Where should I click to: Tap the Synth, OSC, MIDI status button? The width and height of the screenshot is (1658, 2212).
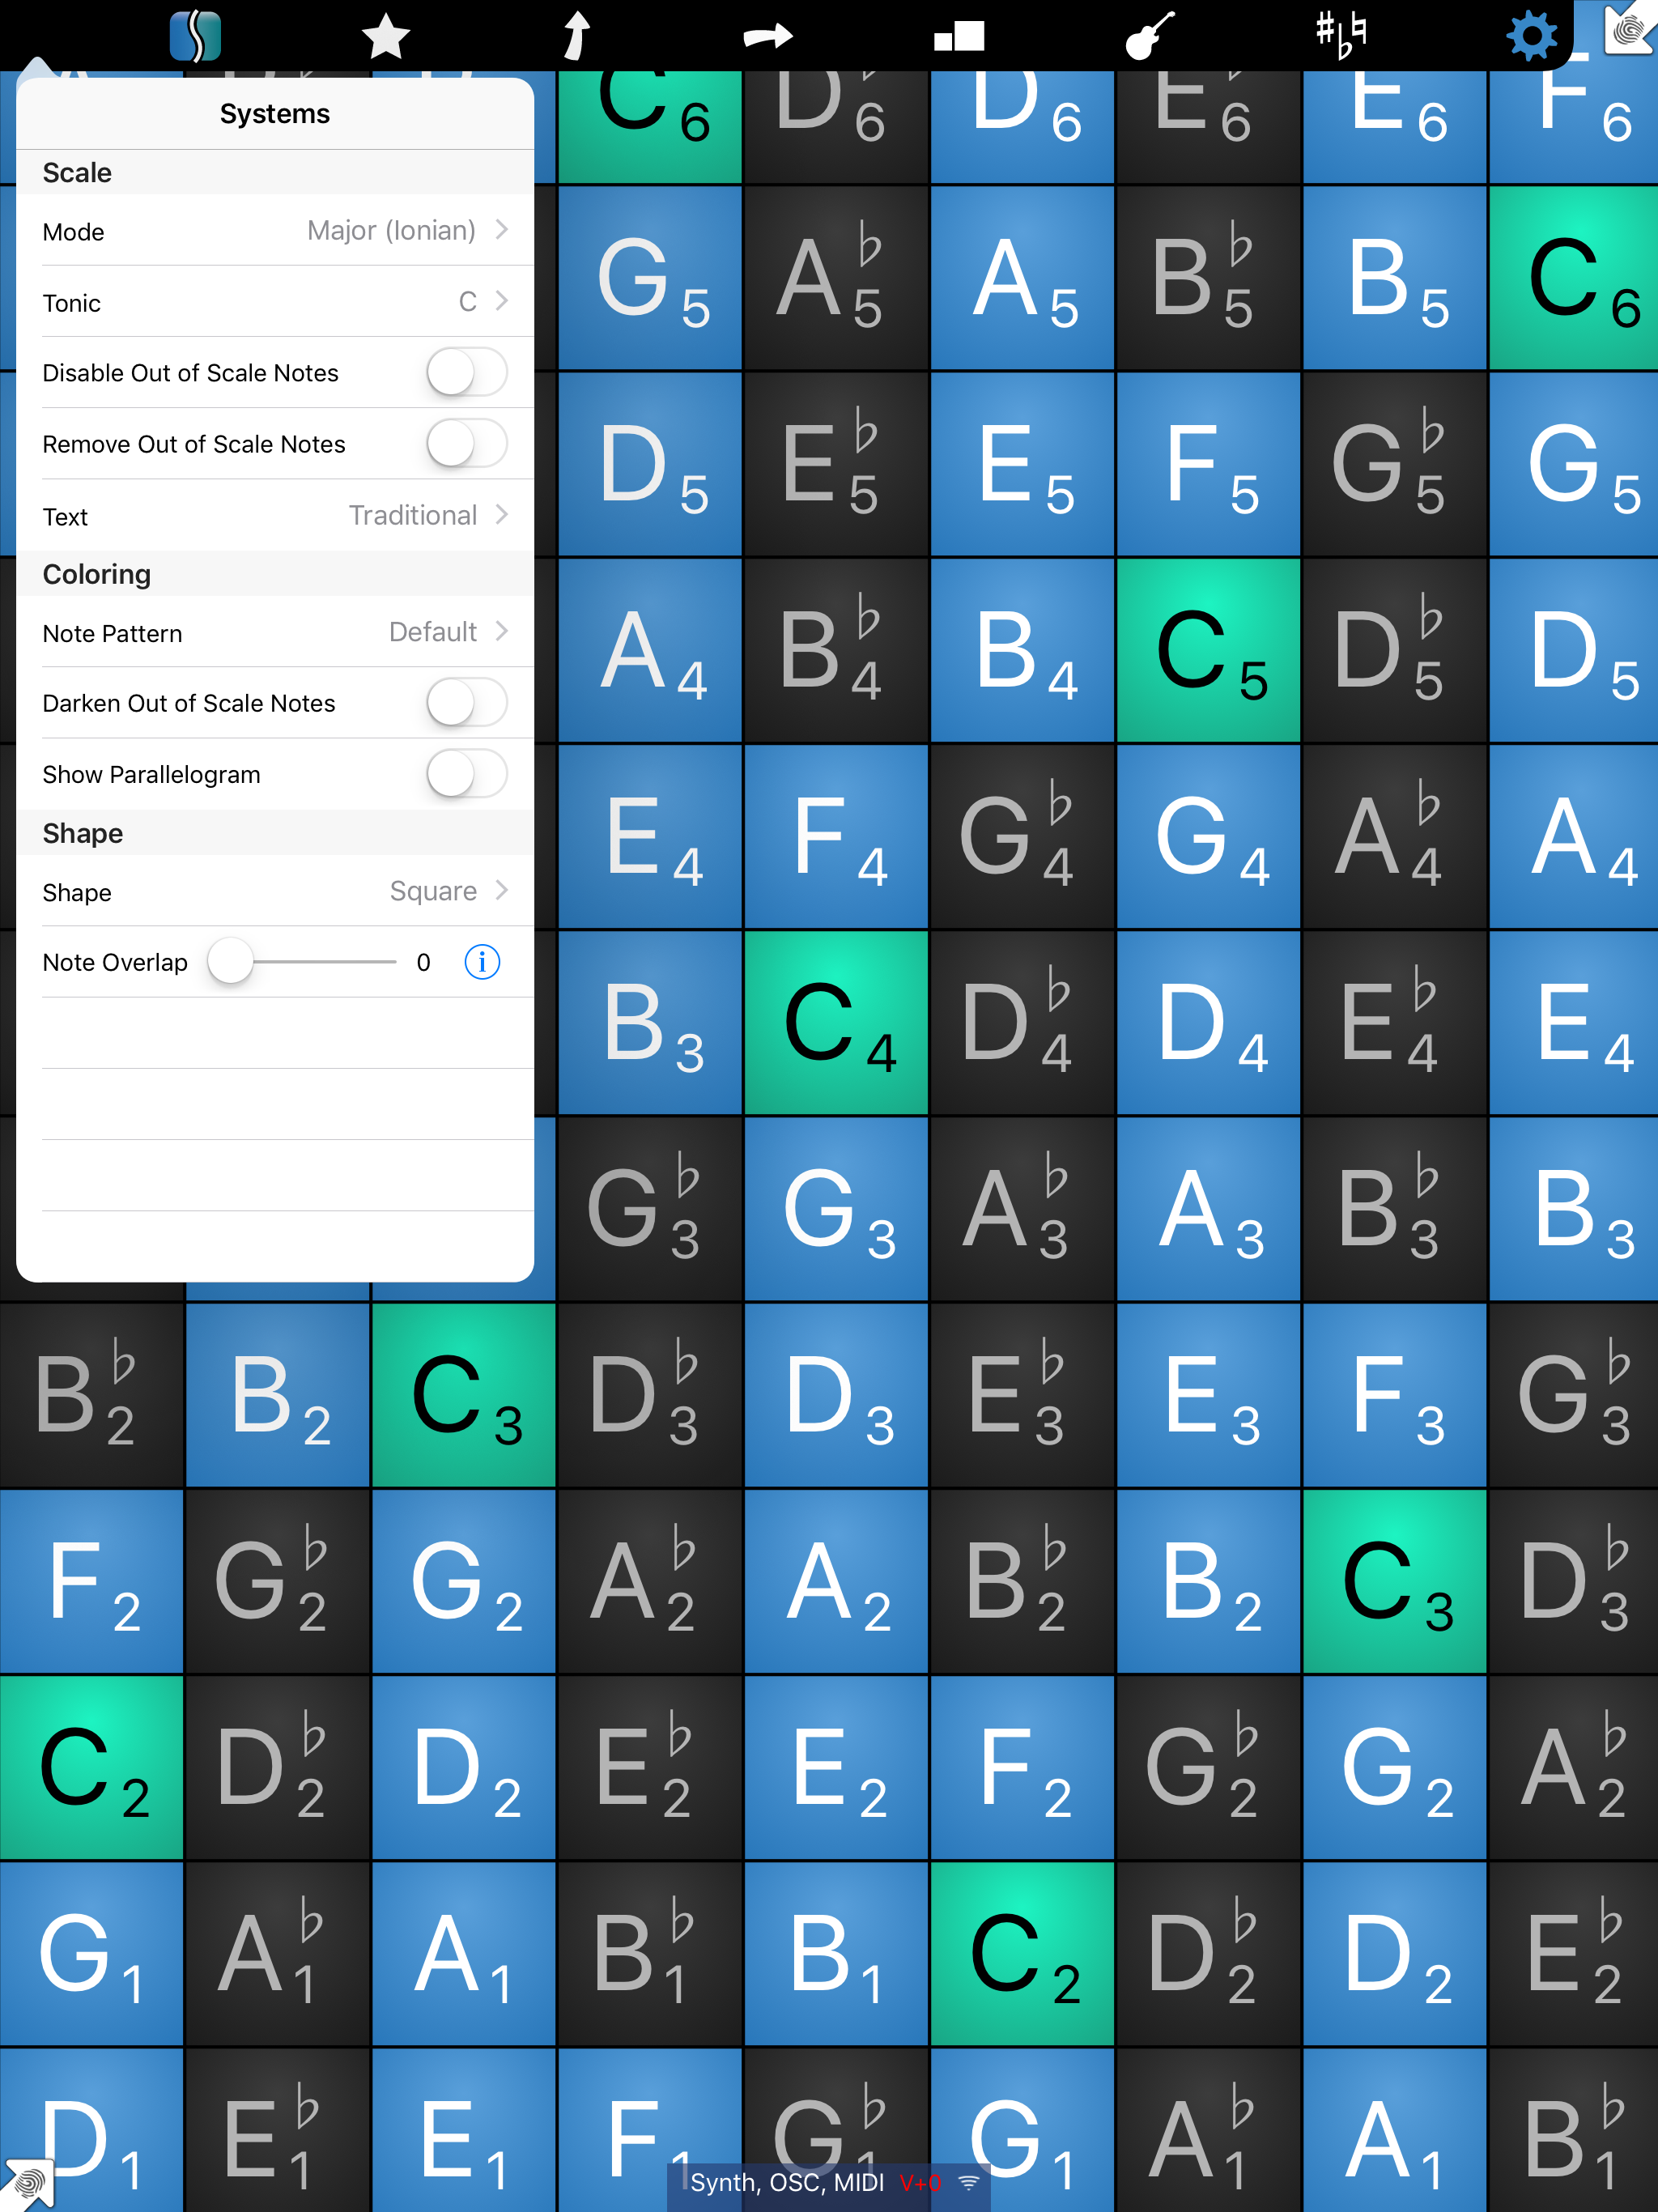coord(829,2182)
